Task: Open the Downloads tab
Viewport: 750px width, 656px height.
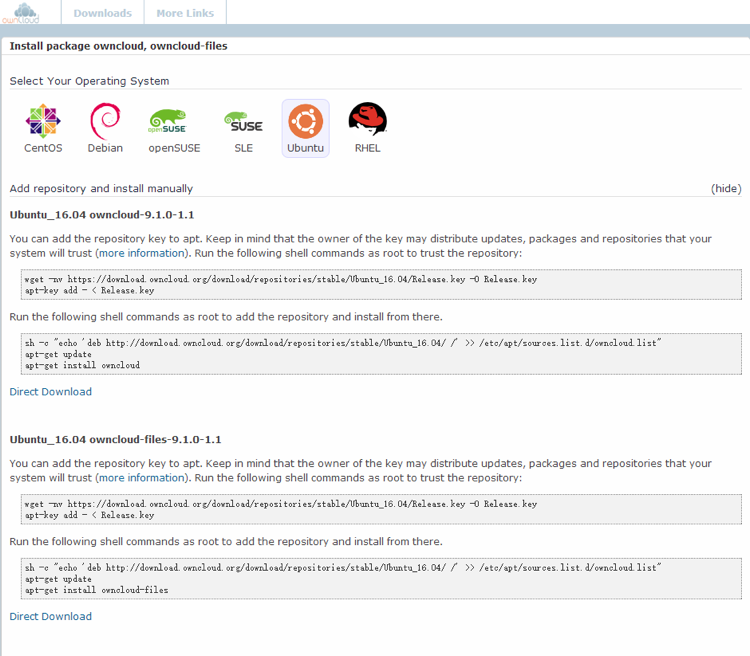Action: tap(102, 13)
